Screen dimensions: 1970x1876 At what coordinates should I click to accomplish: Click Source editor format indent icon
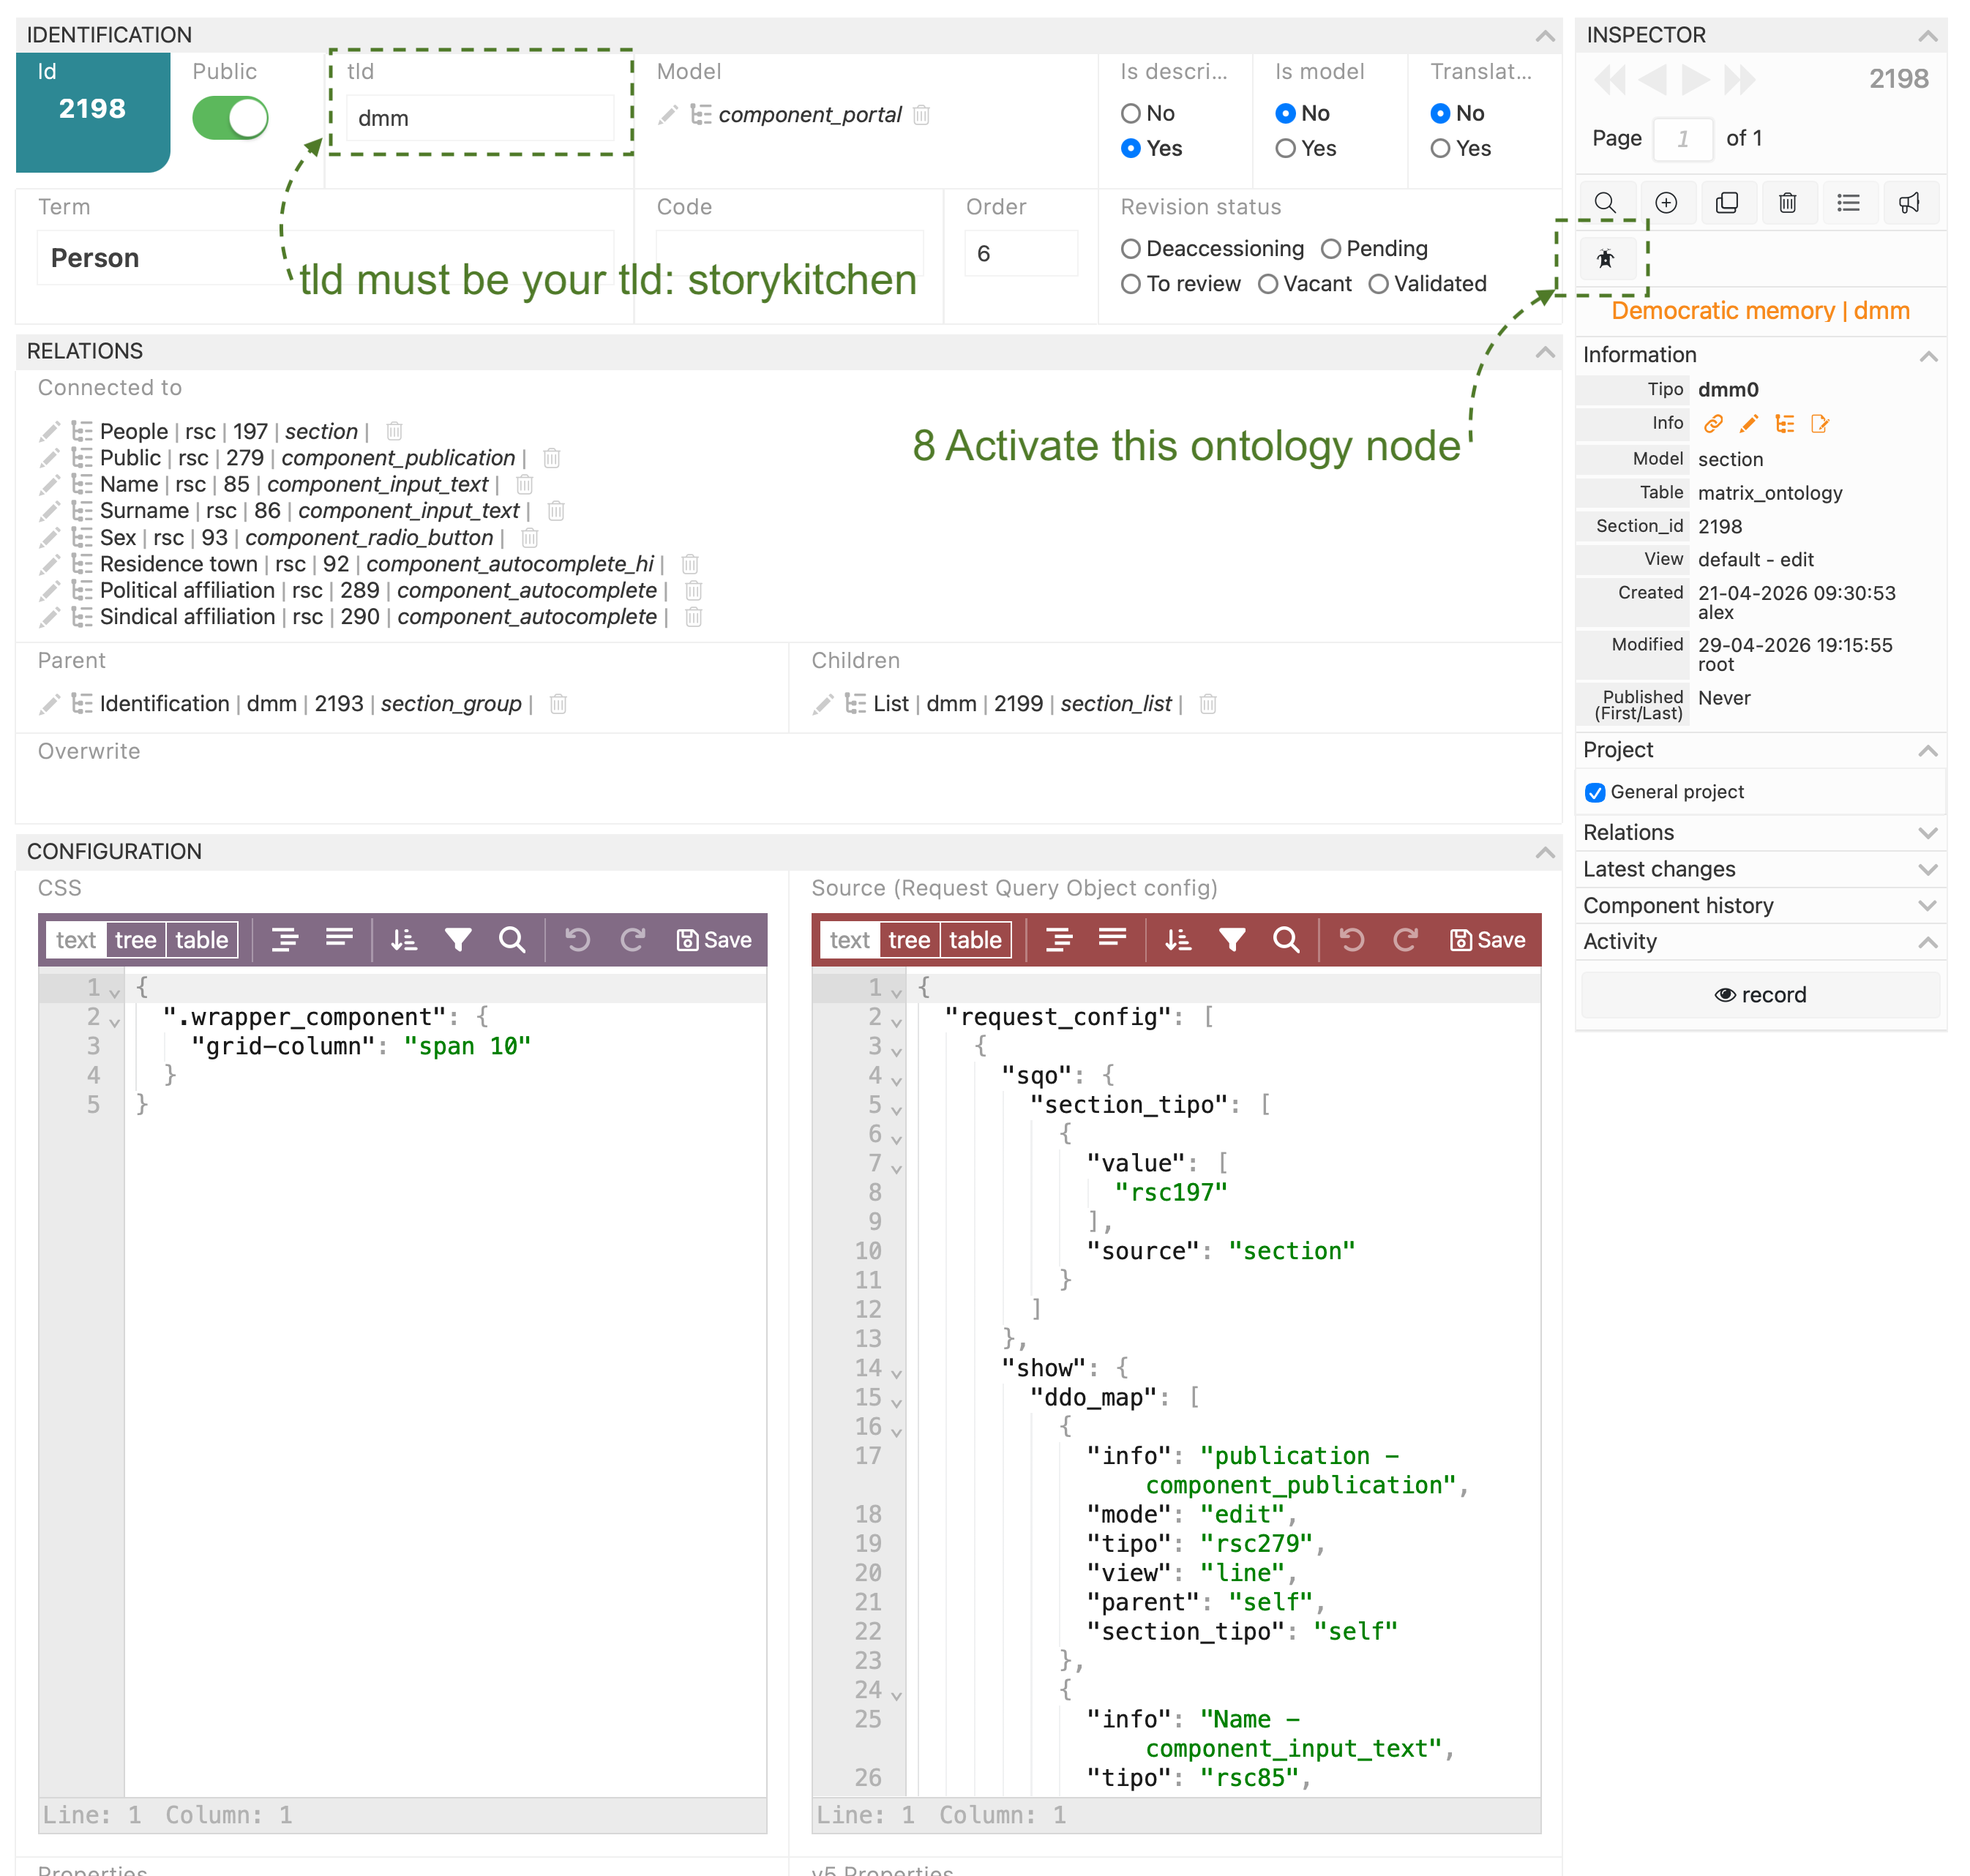click(1059, 940)
